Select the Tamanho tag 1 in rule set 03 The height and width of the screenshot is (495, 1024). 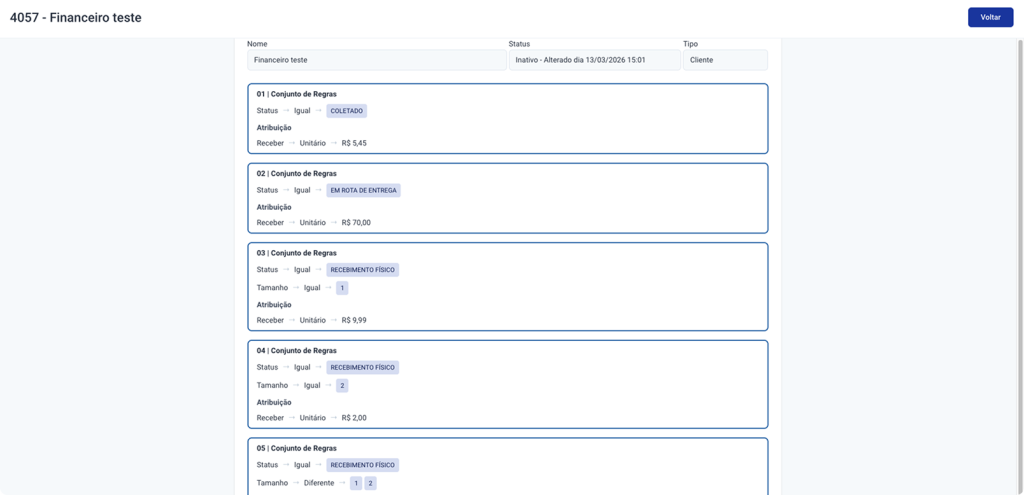click(342, 288)
